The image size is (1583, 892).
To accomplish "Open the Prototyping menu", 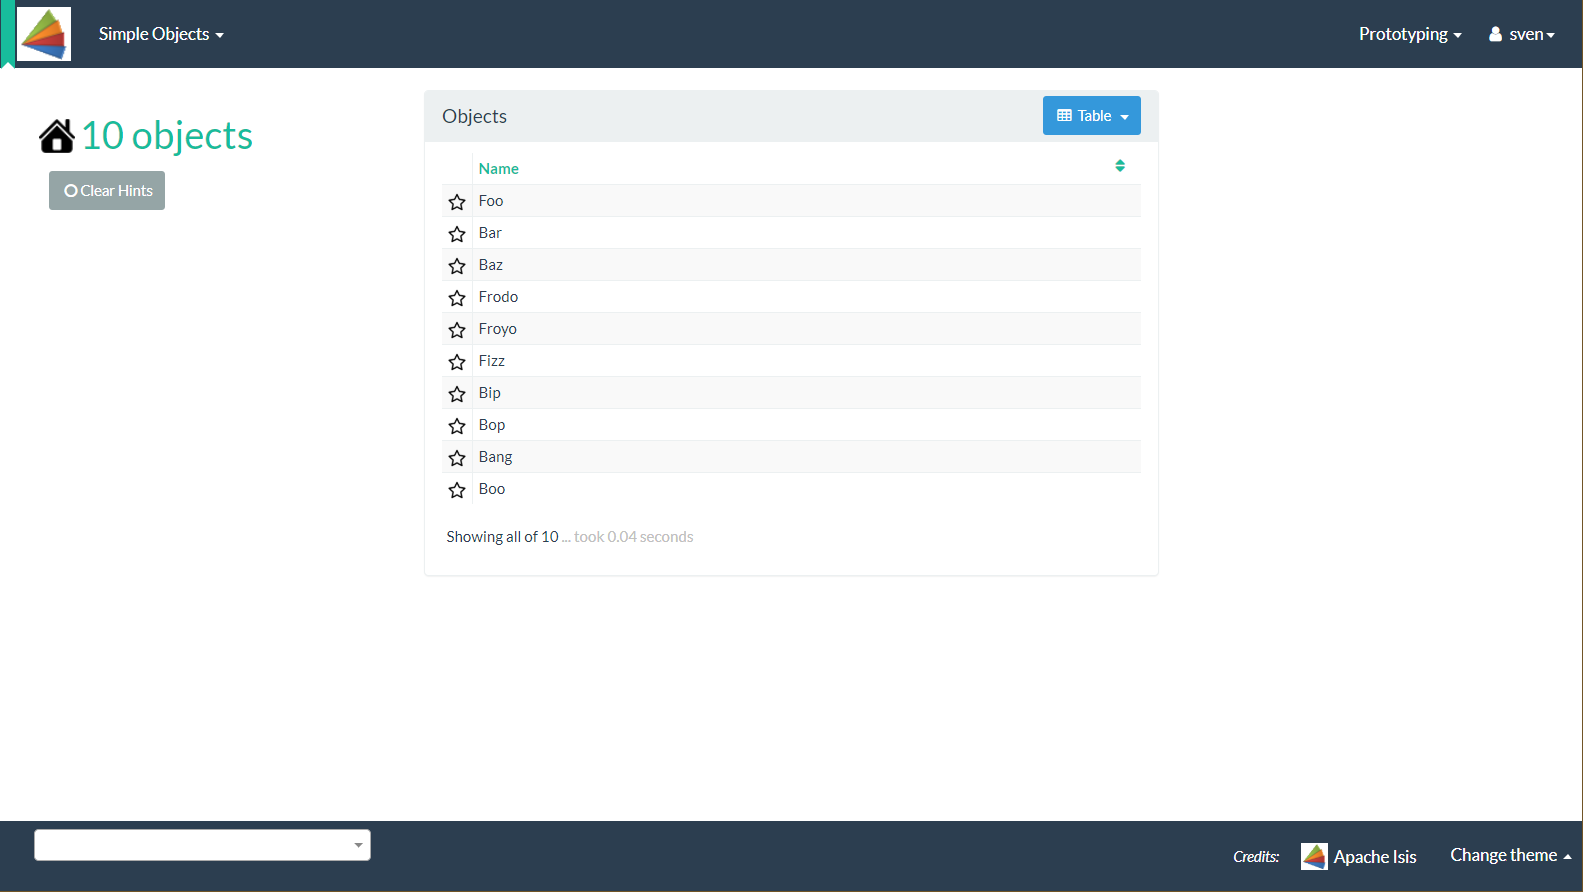I will [x=1409, y=34].
